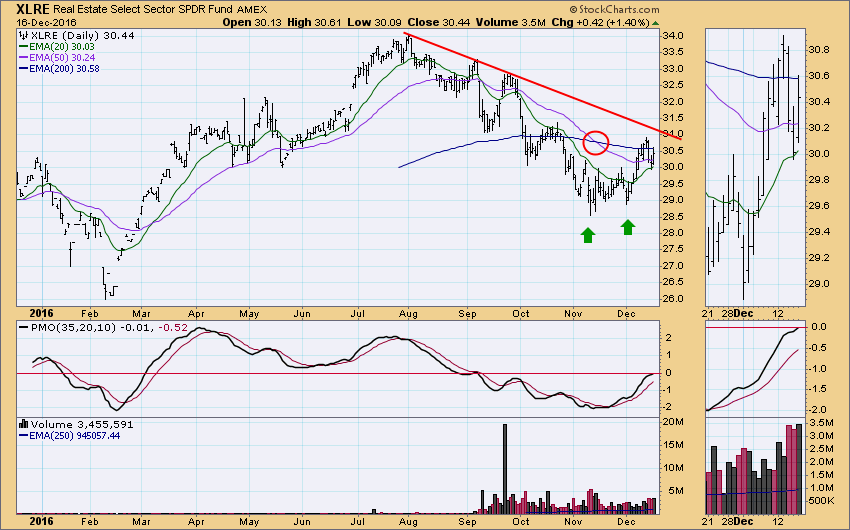Click the Aug label below the price panel
The image size is (850, 530).
[408, 314]
